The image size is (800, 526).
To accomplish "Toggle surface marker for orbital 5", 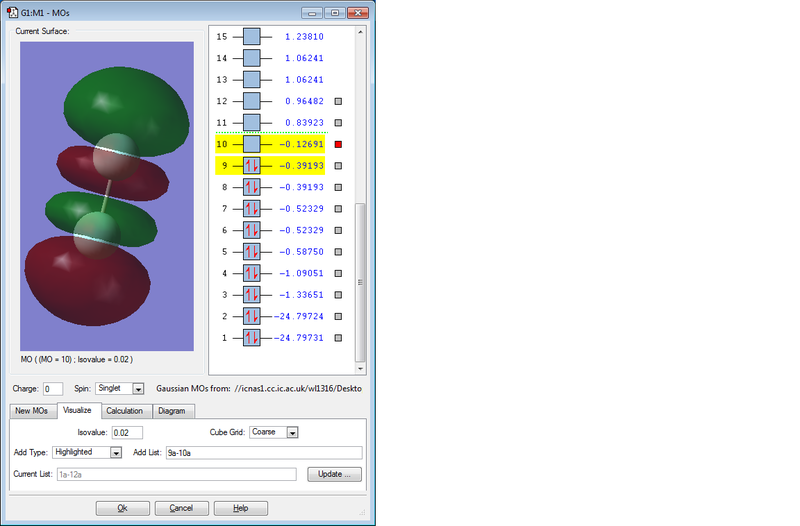I will [338, 252].
